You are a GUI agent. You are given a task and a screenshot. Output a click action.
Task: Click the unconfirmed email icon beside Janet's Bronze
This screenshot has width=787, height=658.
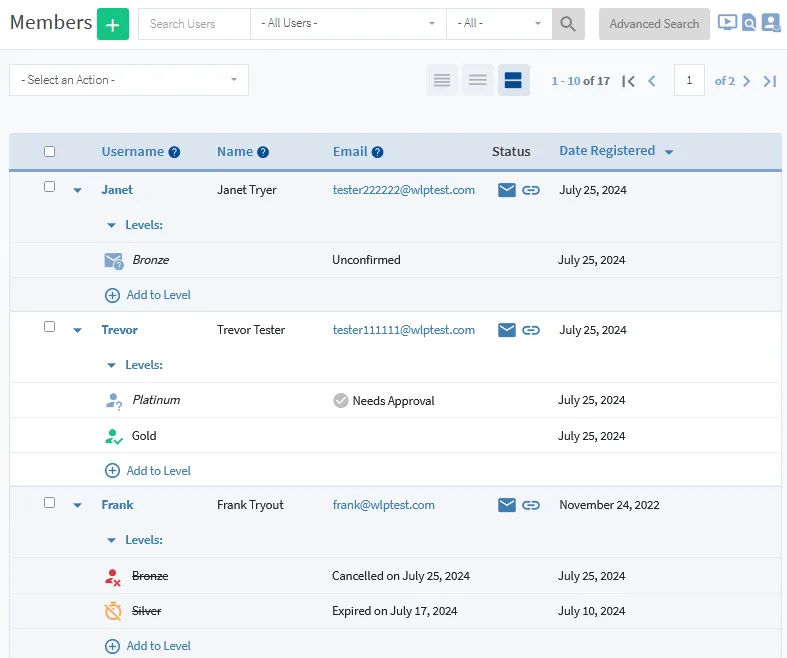coord(114,261)
